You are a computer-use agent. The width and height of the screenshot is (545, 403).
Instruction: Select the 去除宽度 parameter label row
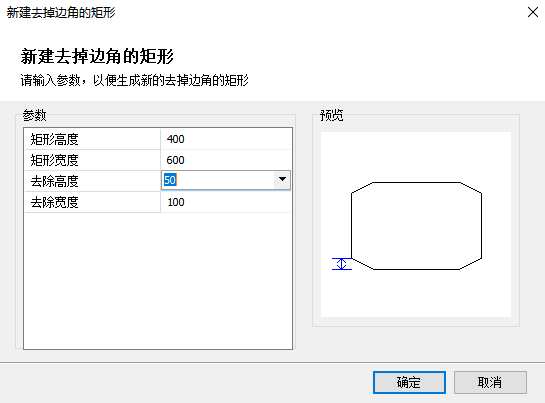(92, 202)
